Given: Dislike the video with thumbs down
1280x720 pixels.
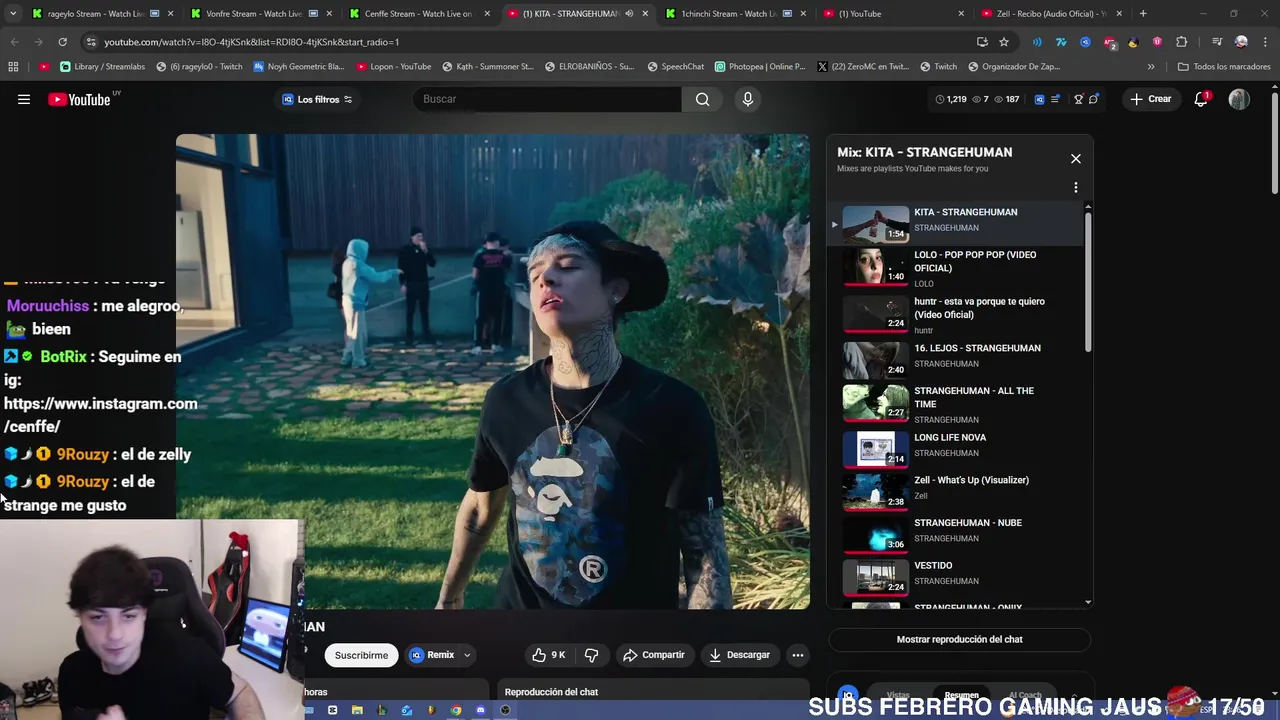Looking at the screenshot, I should click(591, 655).
